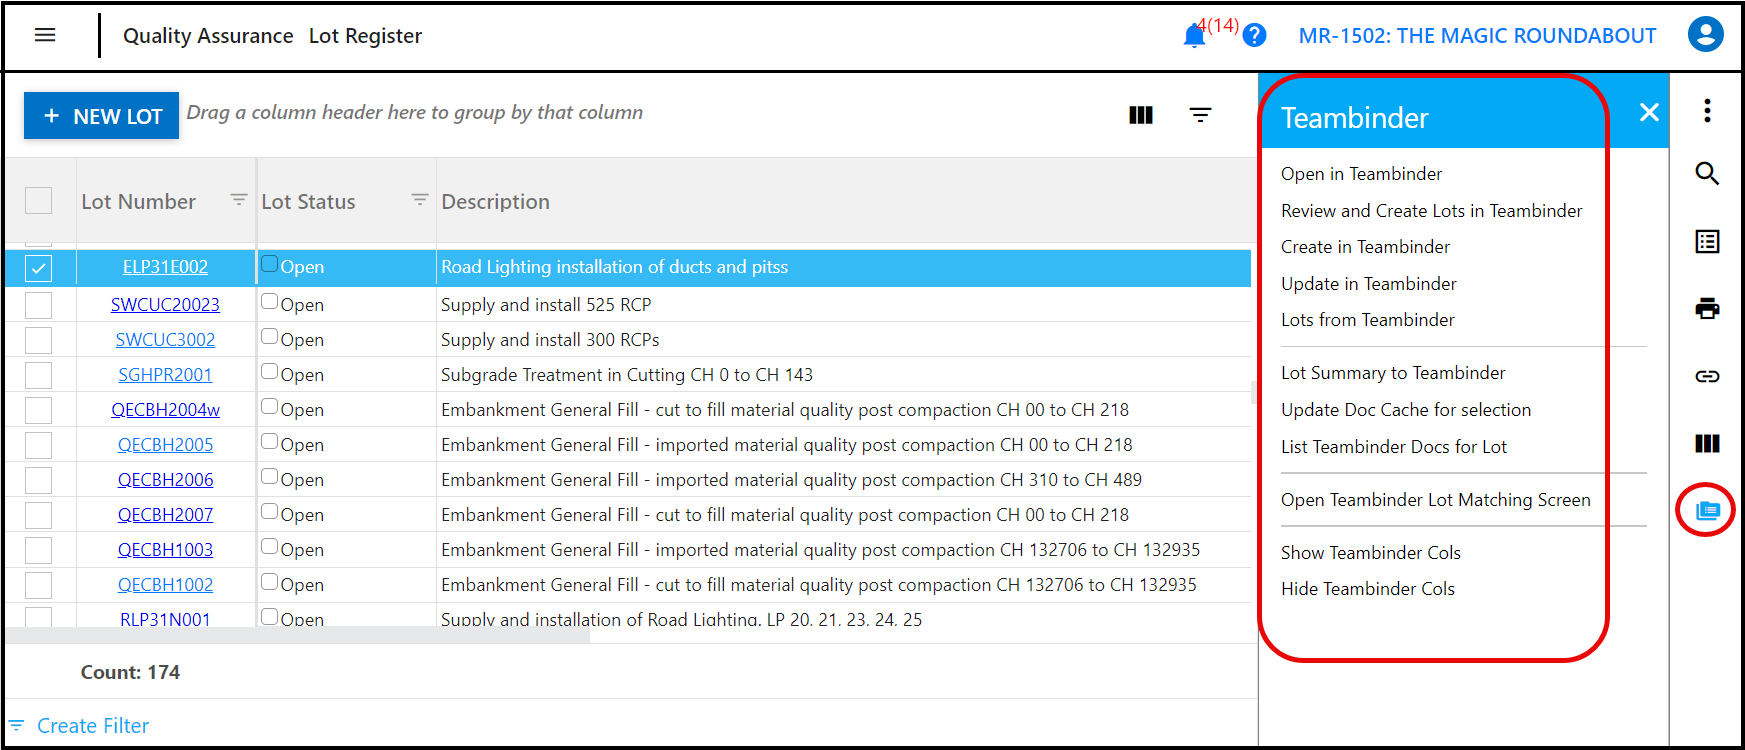Click the horizontal scrollbar under the grid
This screenshot has width=1745, height=750.
(x=298, y=635)
